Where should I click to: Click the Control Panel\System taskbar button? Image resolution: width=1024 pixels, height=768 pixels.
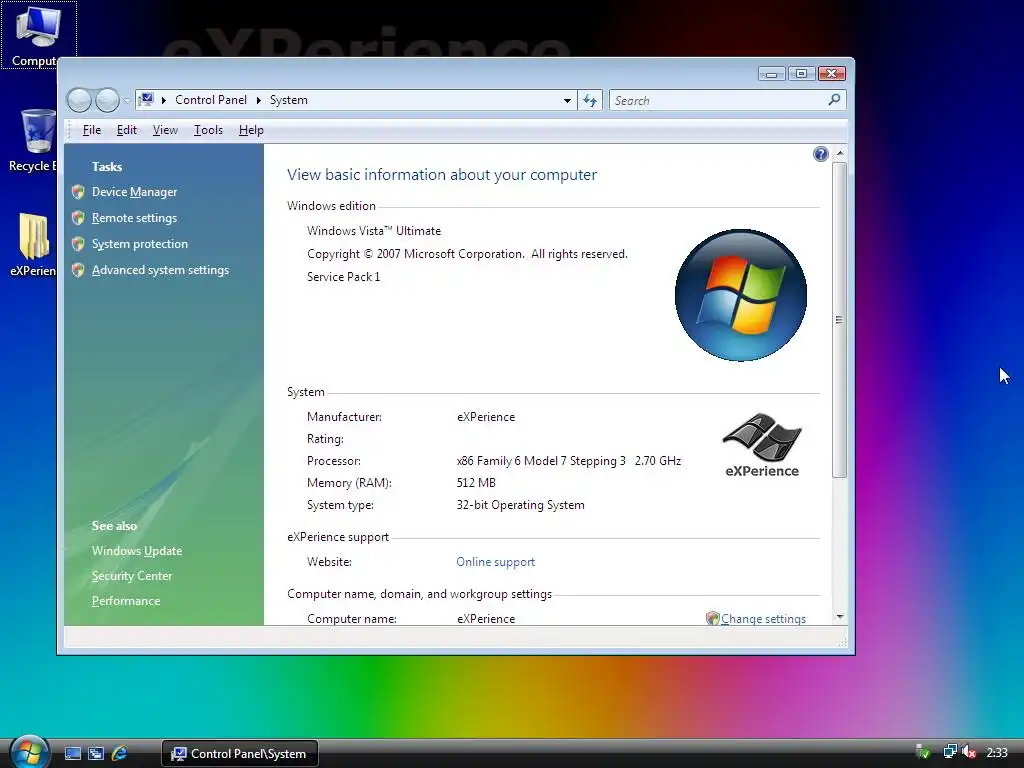pyautogui.click(x=240, y=754)
